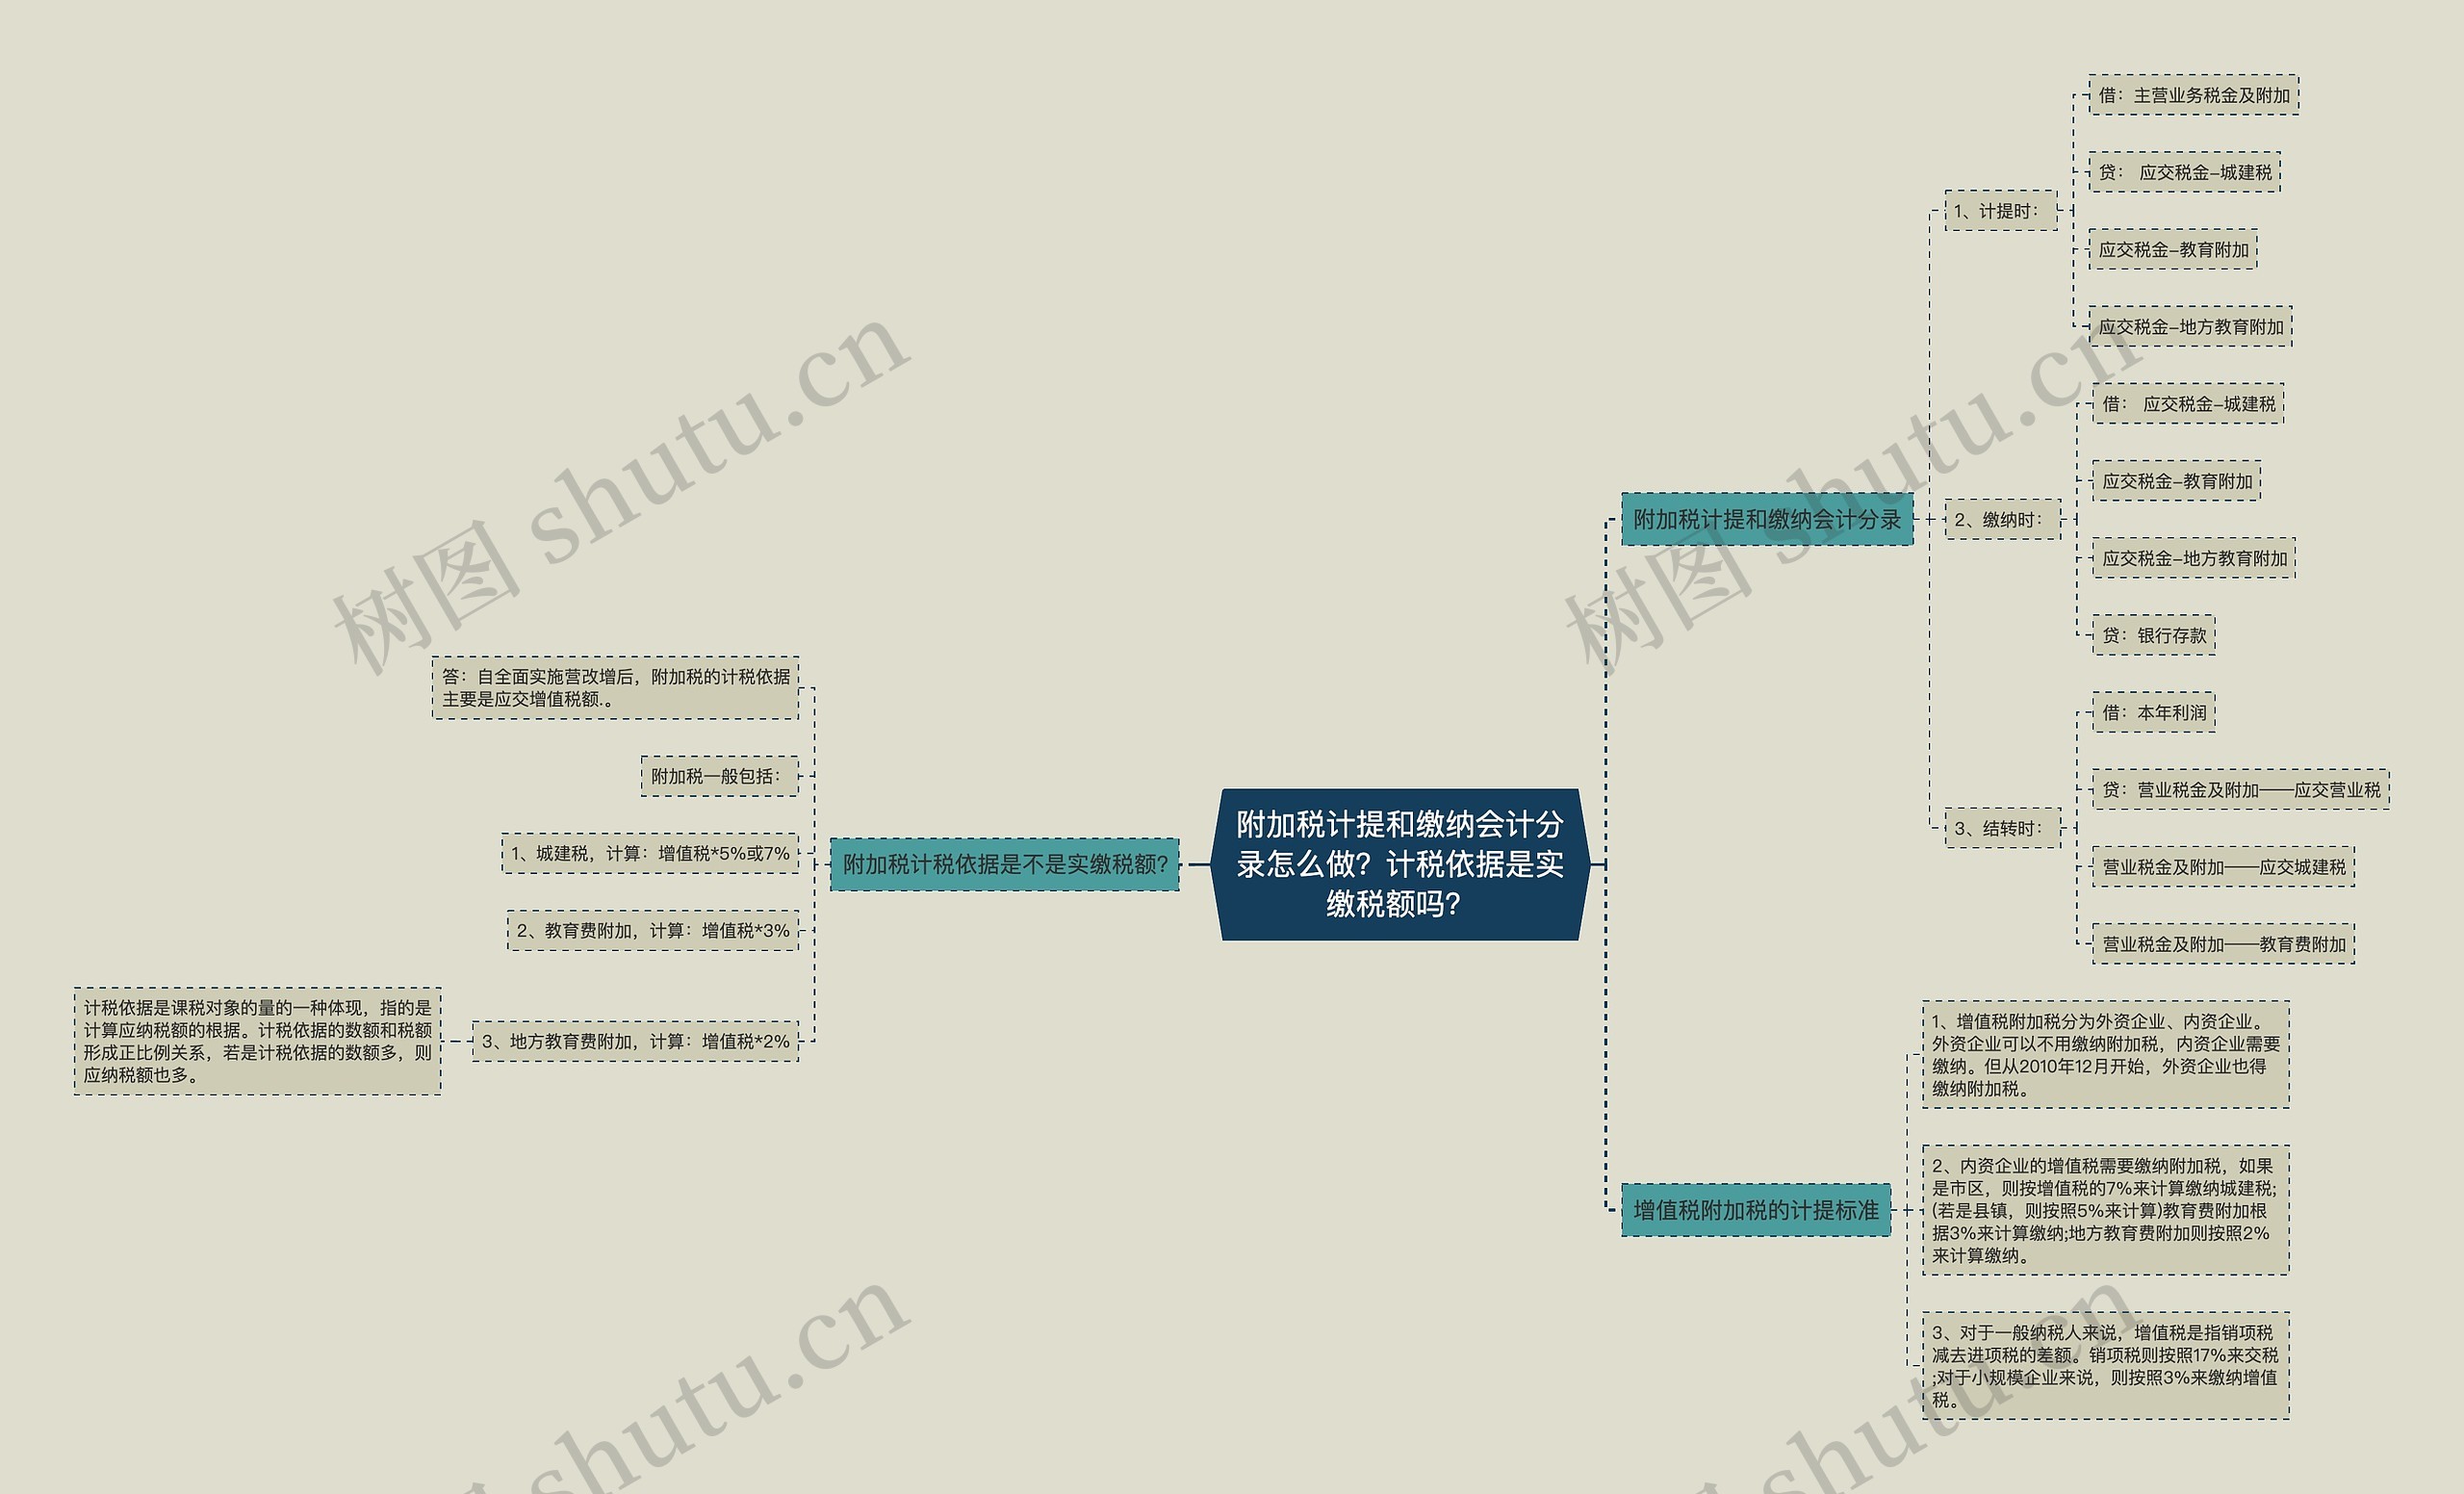Click node 2、教育费附加,计算:增值税*3%
Viewport: 2464px width, 1494px height.
(652, 930)
